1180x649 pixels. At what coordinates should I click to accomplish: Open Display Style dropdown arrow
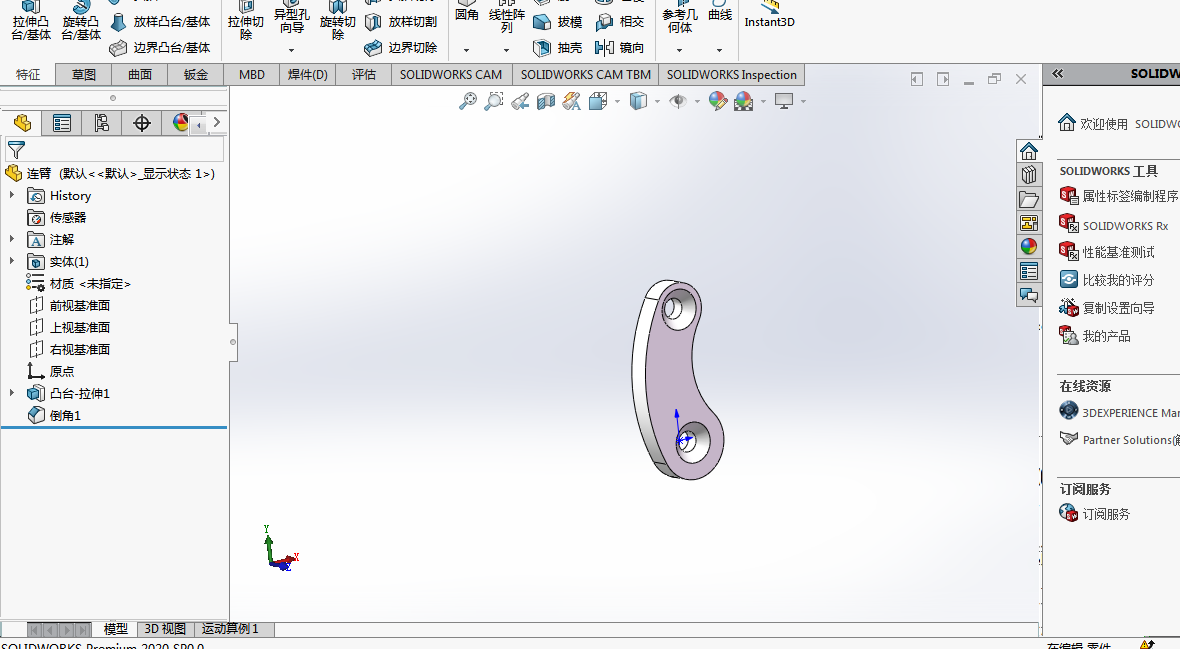click(x=658, y=101)
